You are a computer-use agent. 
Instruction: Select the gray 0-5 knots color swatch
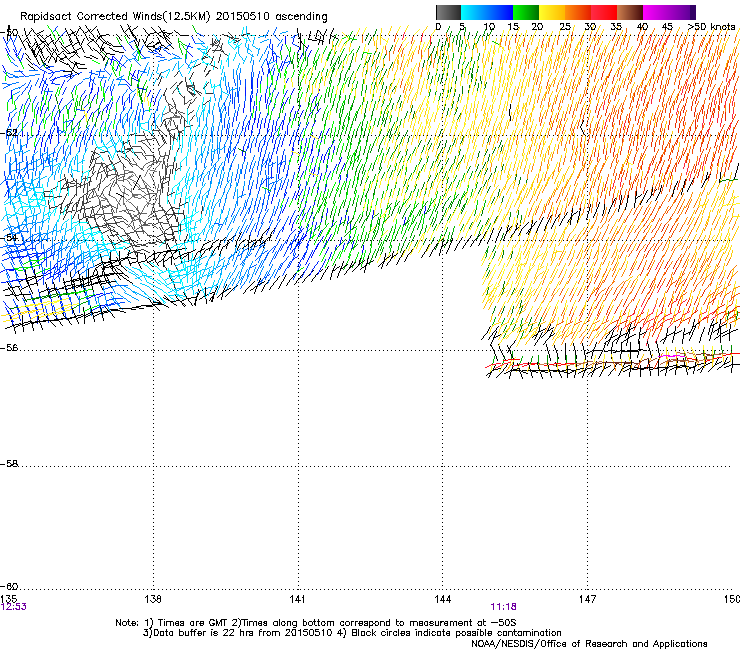point(448,12)
